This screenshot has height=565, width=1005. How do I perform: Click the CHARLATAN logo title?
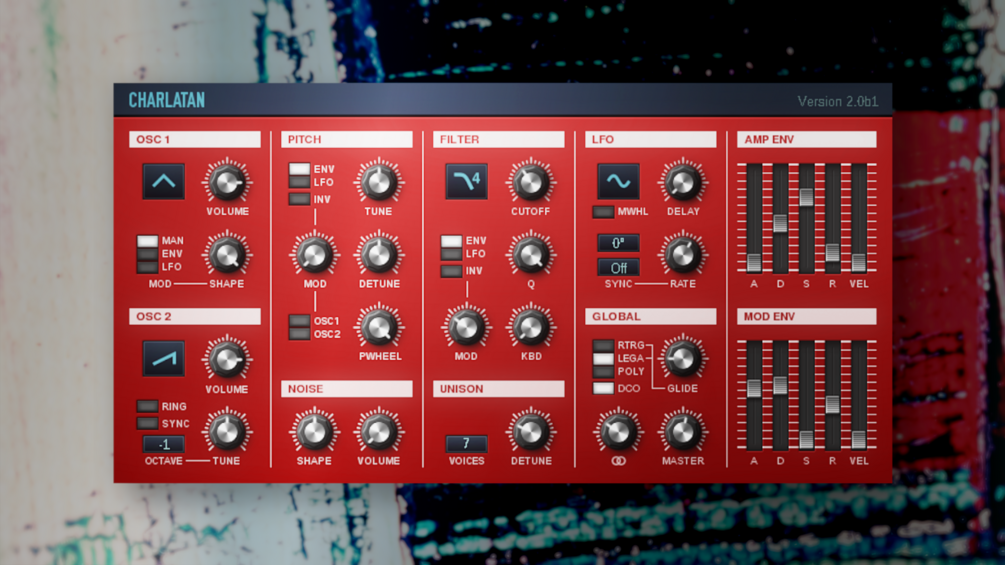[x=167, y=100]
